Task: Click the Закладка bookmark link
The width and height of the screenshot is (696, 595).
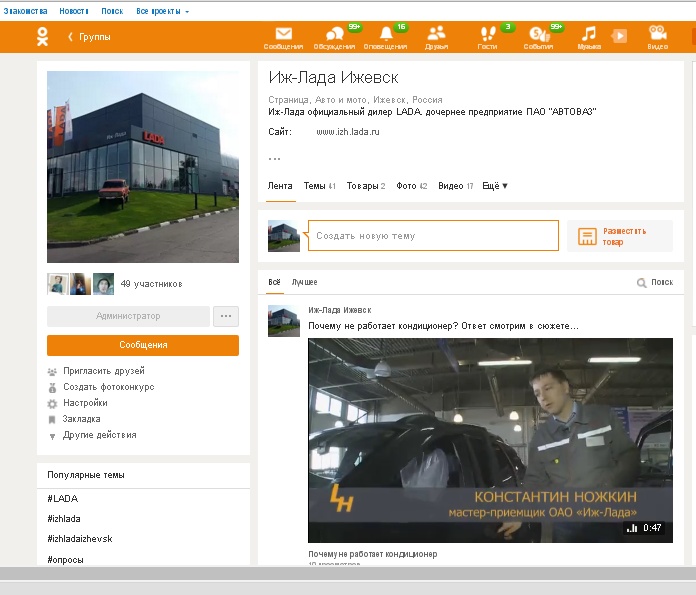Action: [x=81, y=419]
